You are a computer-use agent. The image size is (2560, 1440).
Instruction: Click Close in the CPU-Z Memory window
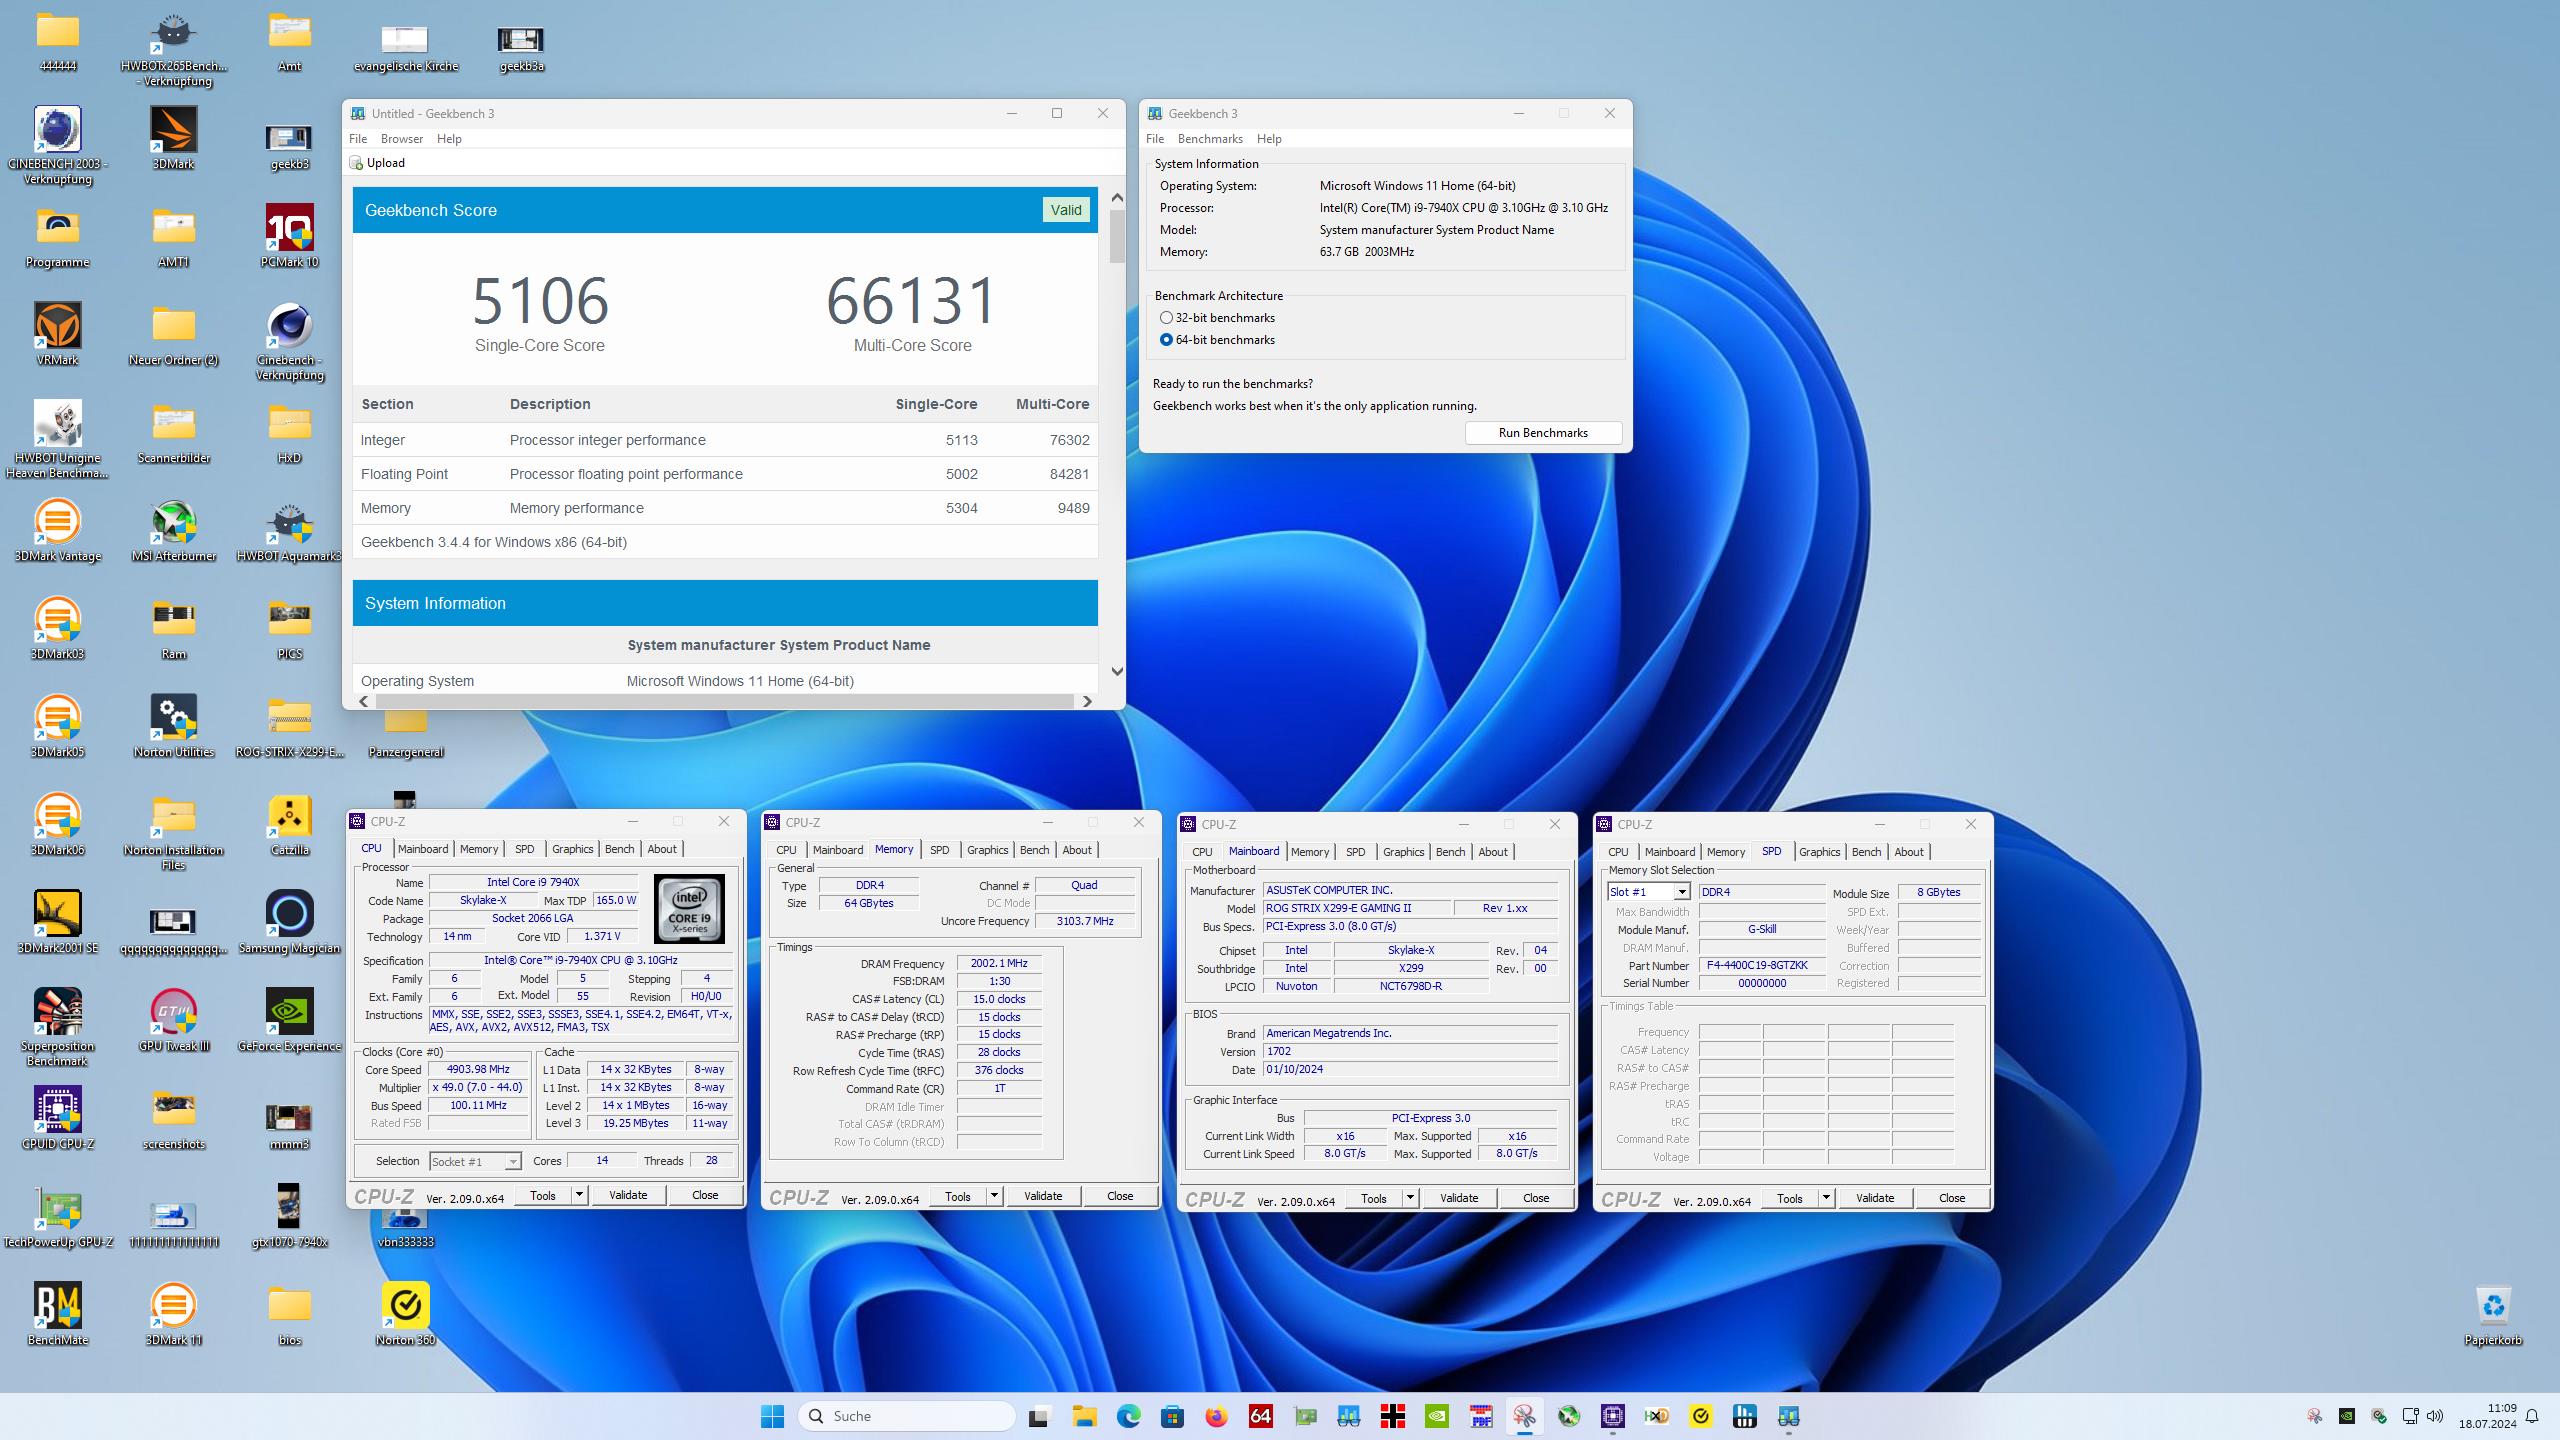pos(1120,1196)
